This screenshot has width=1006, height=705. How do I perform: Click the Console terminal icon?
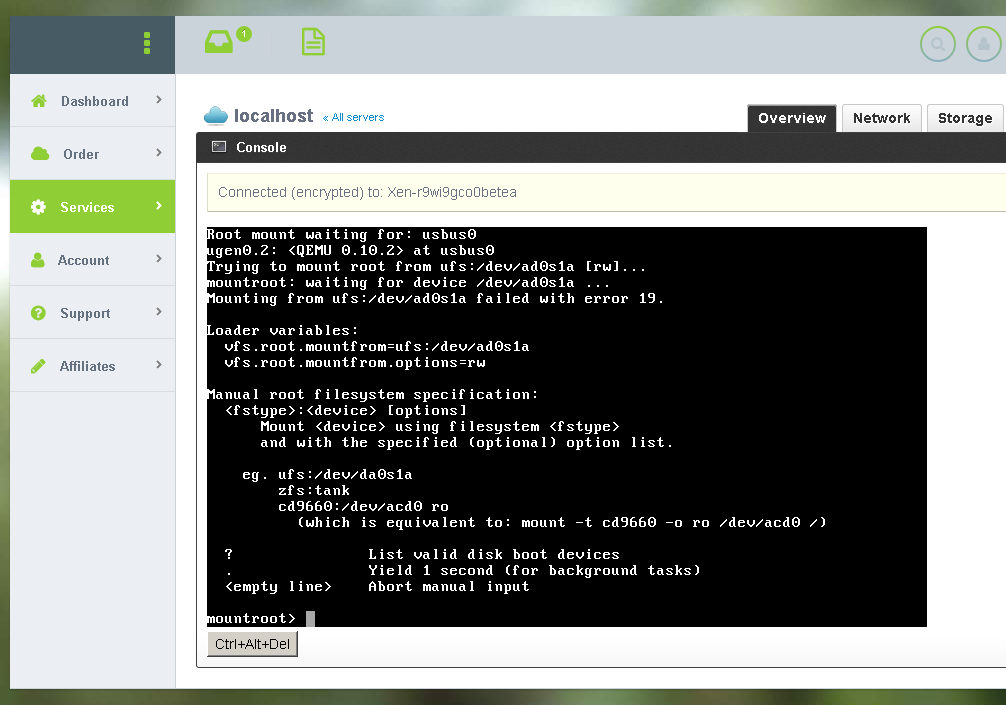click(219, 147)
